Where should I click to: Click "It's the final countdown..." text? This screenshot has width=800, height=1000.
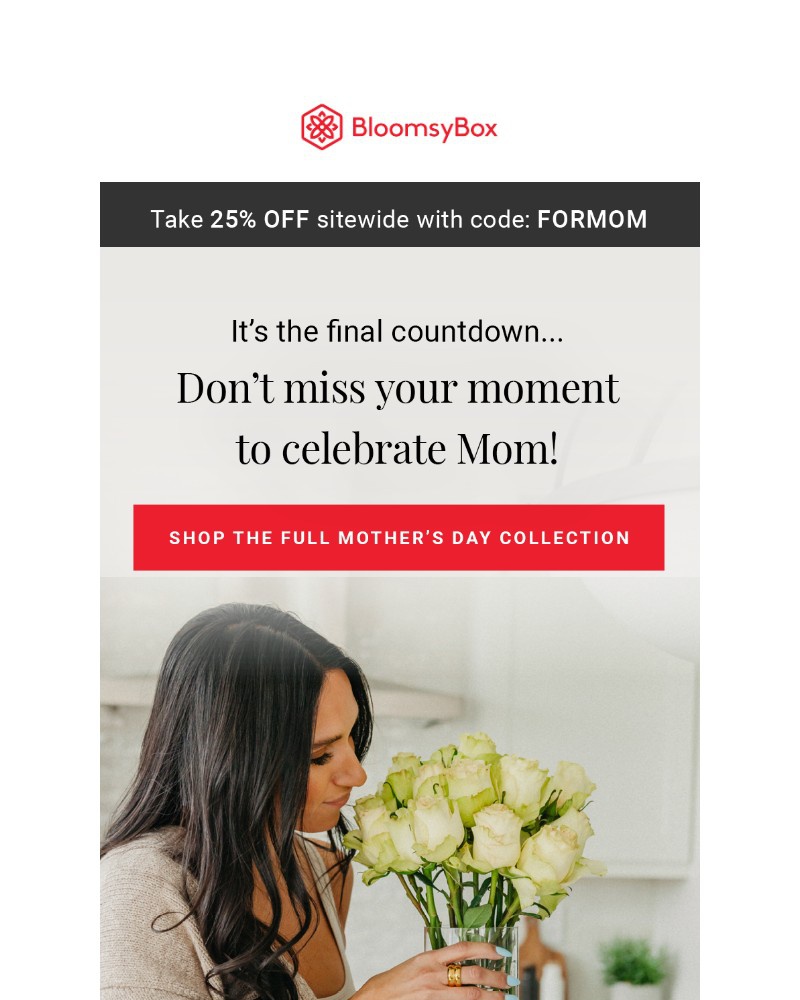point(397,332)
